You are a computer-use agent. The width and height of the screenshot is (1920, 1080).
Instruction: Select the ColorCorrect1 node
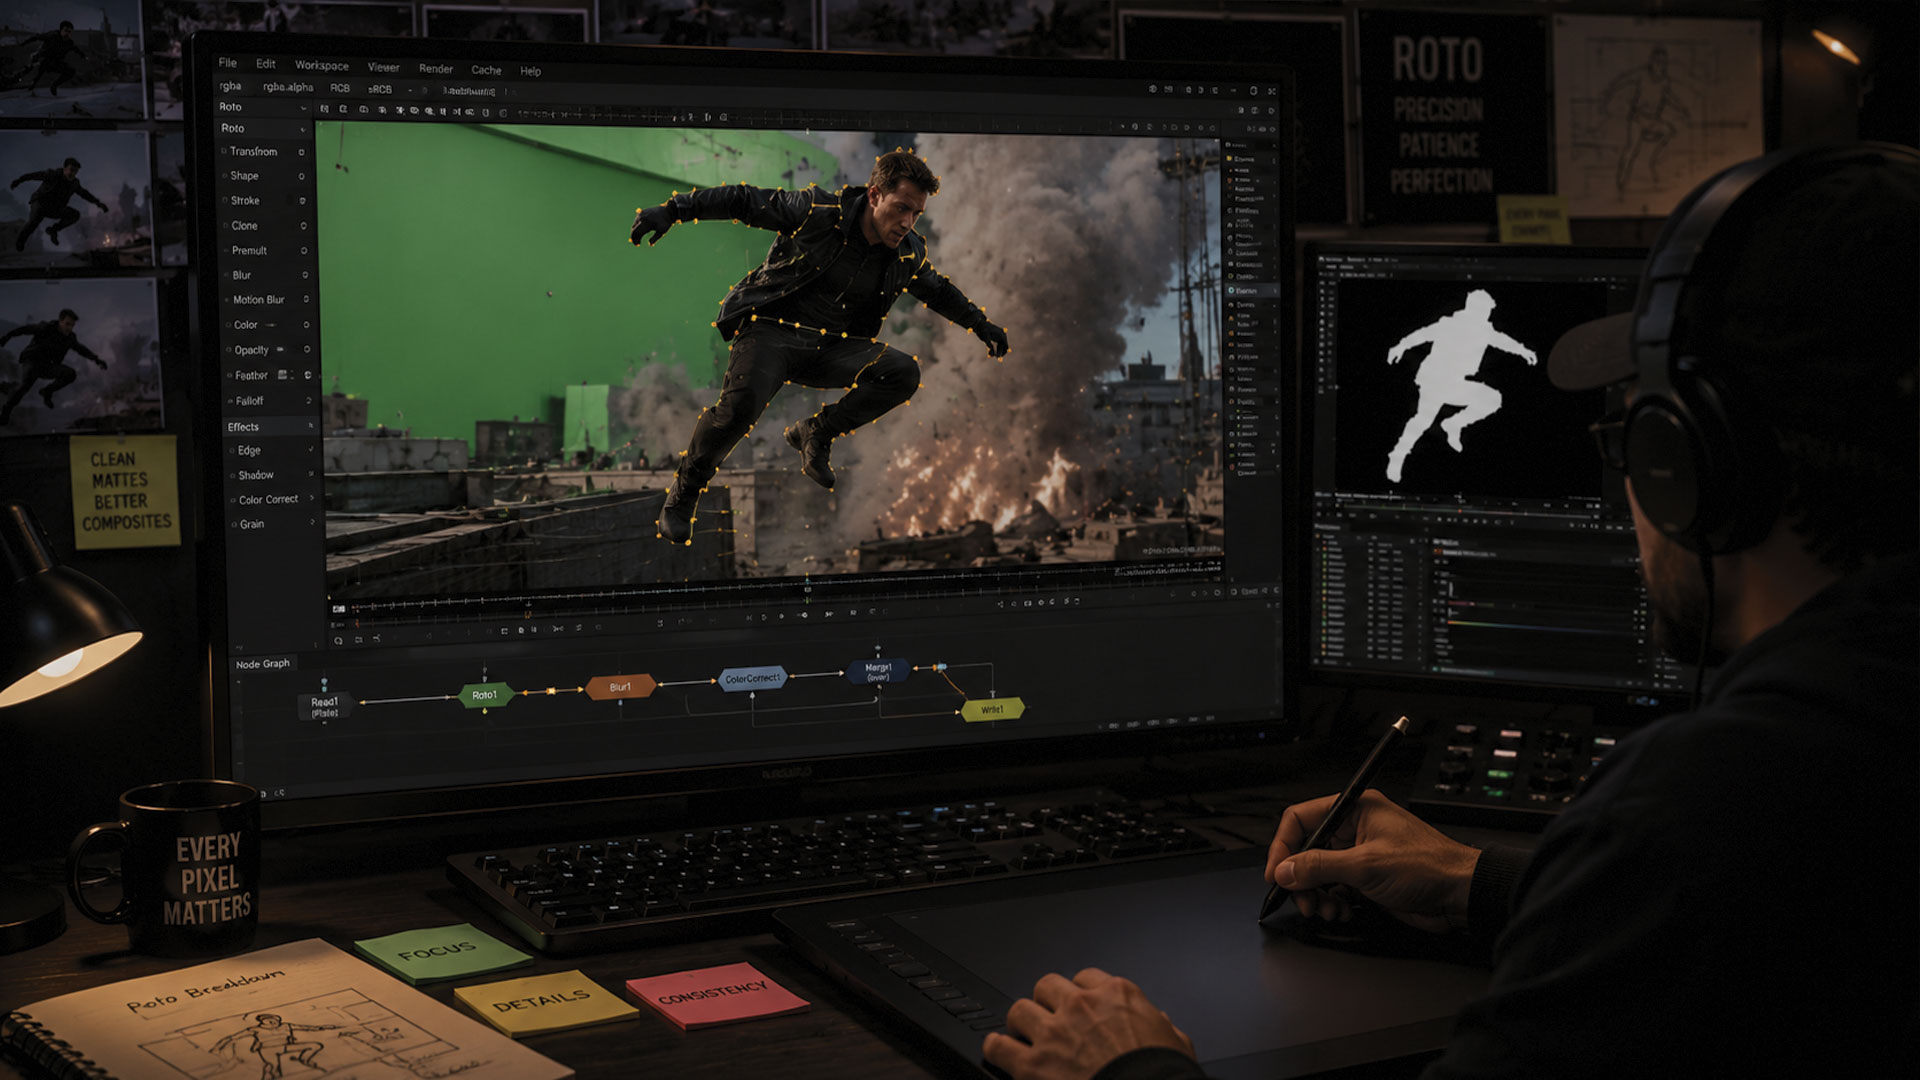752,679
